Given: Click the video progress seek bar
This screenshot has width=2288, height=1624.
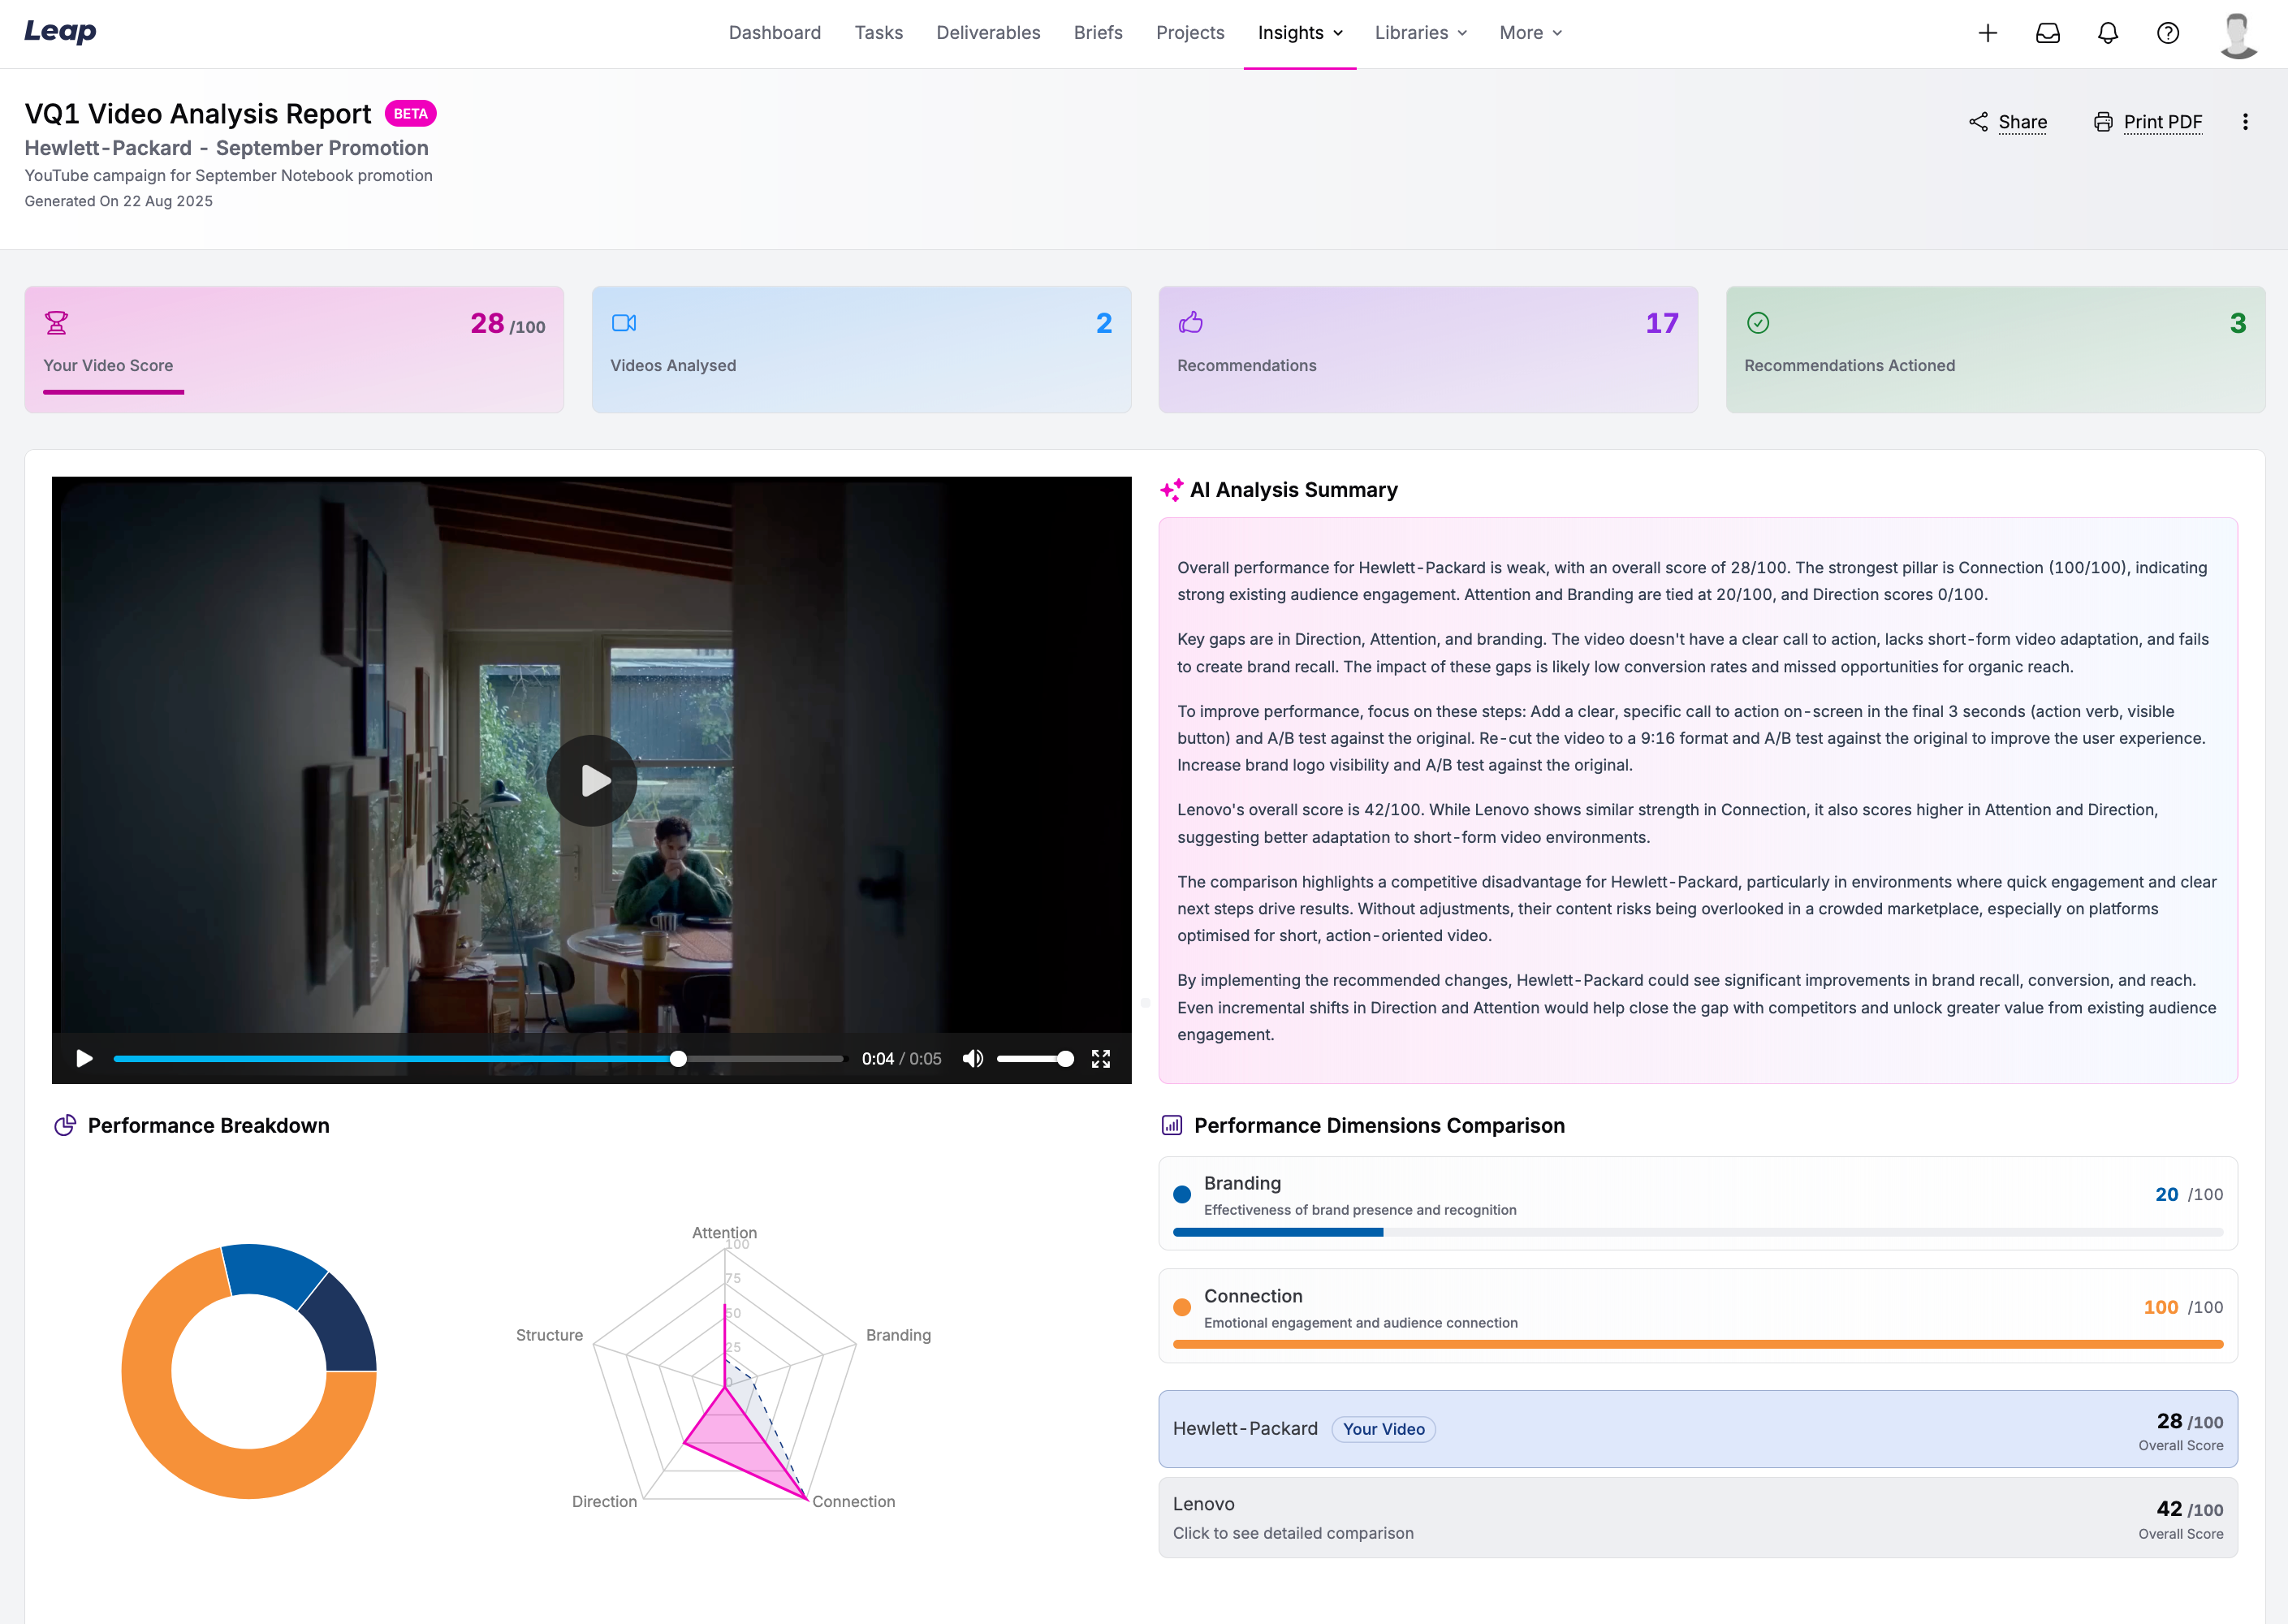Looking at the screenshot, I should (478, 1059).
